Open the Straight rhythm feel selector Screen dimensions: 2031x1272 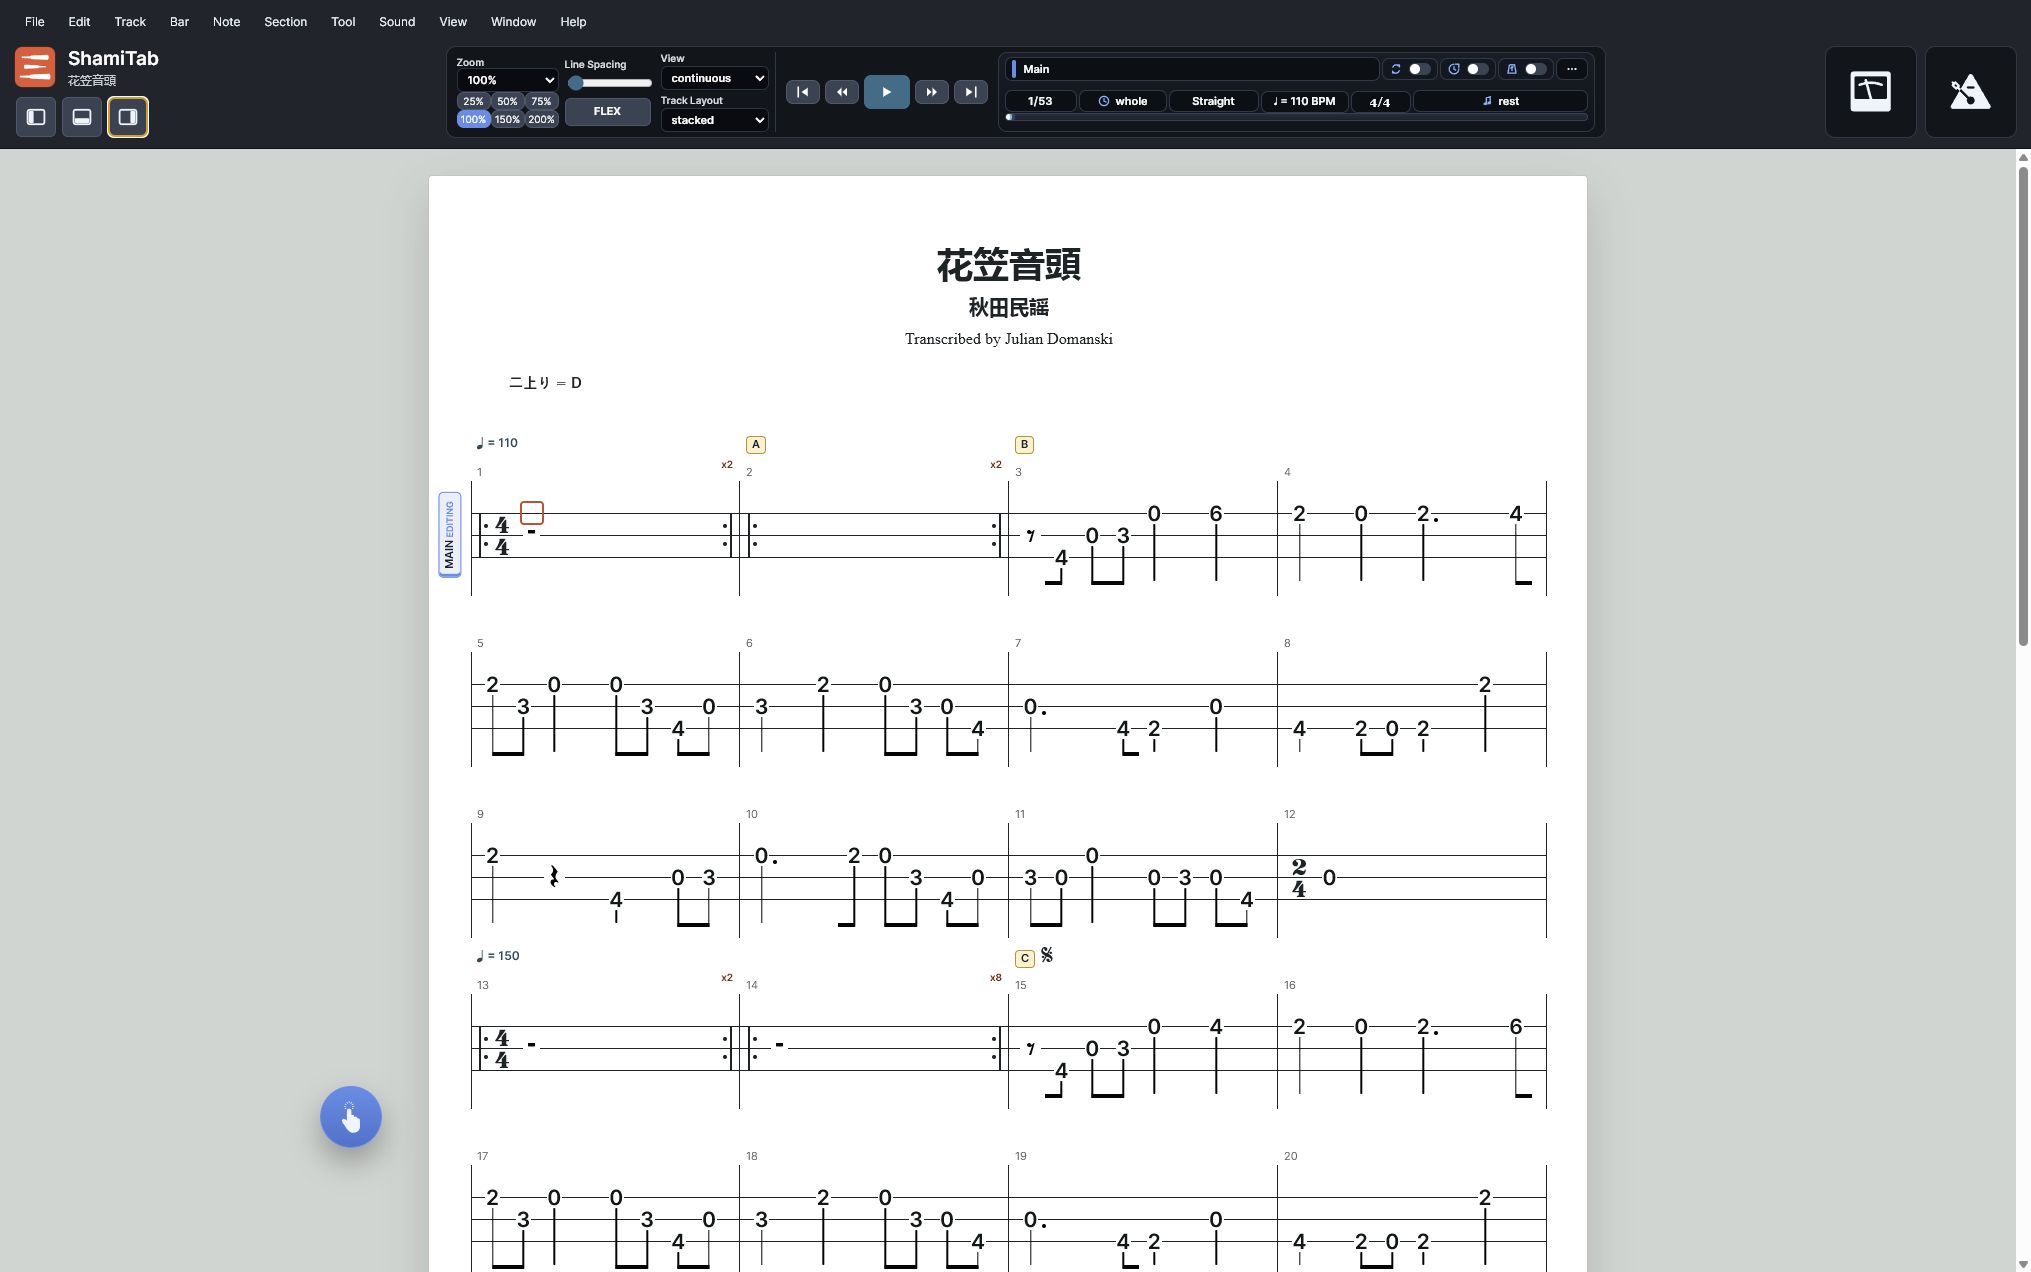click(1213, 101)
